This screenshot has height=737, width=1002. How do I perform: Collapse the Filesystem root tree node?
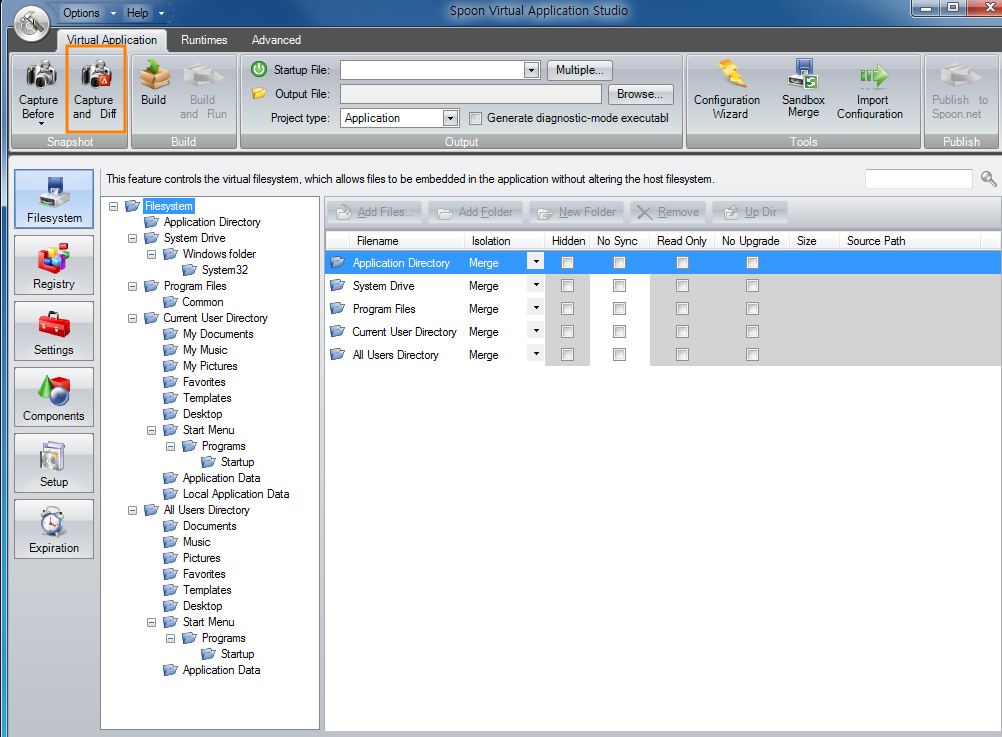(x=114, y=206)
